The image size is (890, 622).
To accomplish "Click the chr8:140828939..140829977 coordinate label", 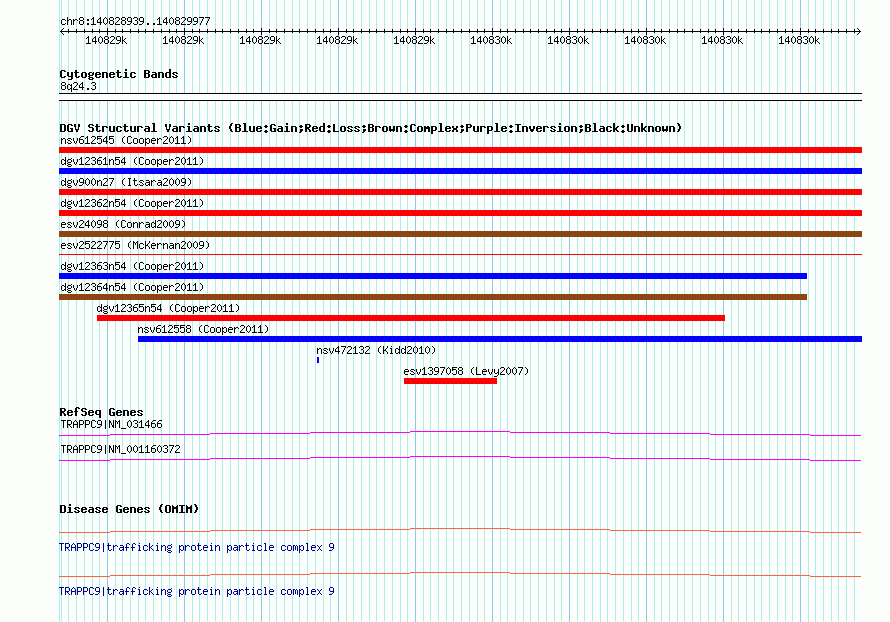I will [135, 21].
